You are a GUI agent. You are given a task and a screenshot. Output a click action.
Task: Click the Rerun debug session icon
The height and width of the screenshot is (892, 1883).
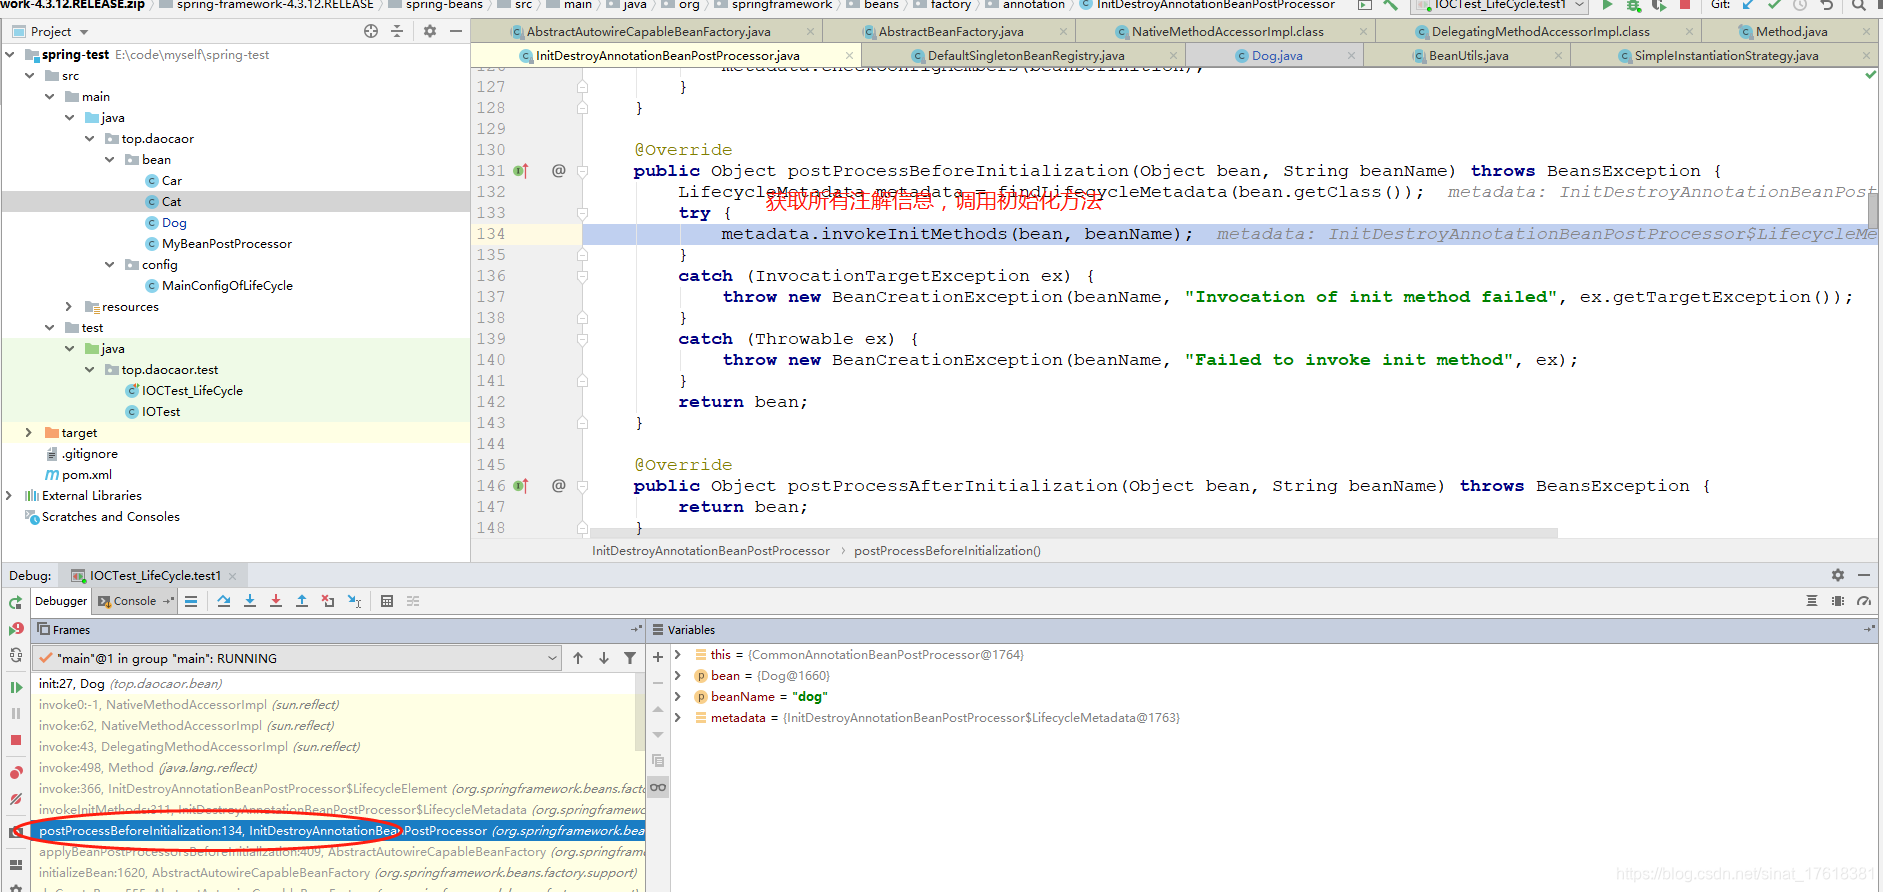16,602
